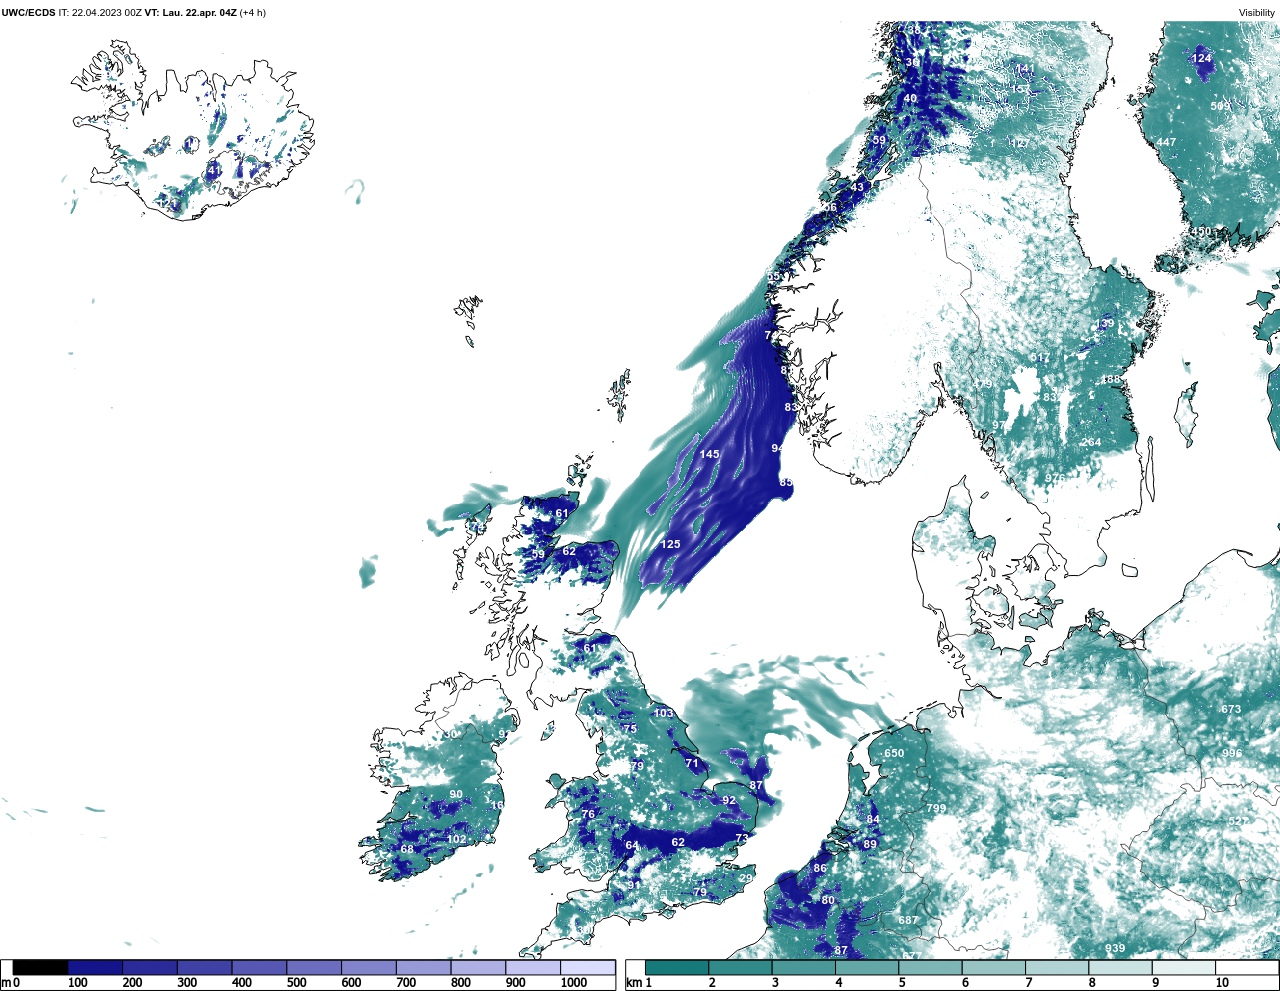Click the 200 m legend swatch

tap(150, 968)
